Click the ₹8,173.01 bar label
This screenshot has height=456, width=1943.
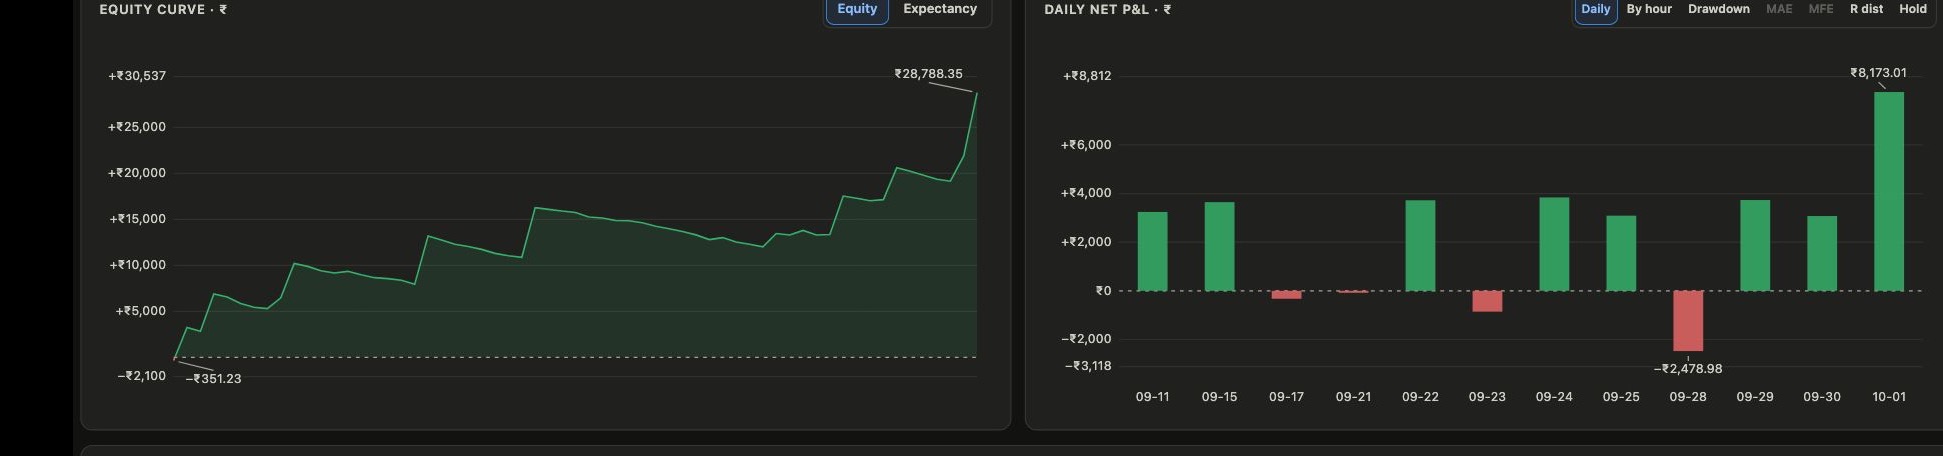[x=1878, y=73]
